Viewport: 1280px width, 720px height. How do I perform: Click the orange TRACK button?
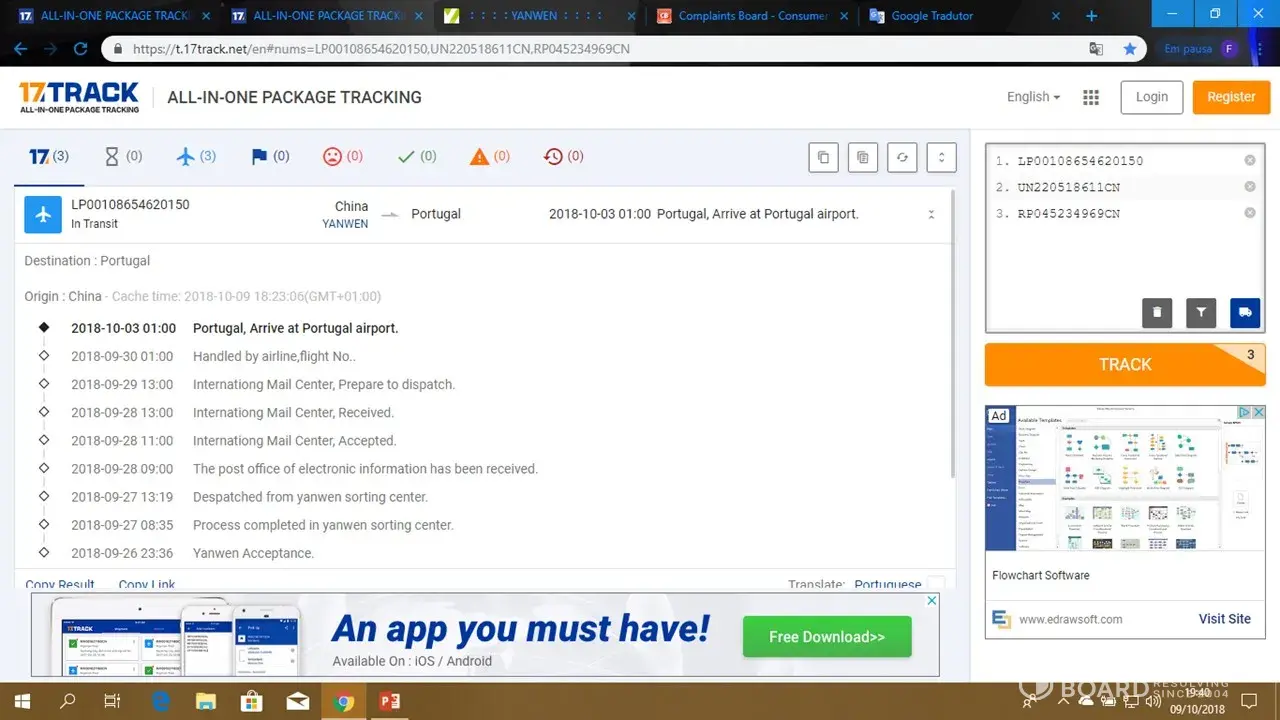click(1125, 365)
